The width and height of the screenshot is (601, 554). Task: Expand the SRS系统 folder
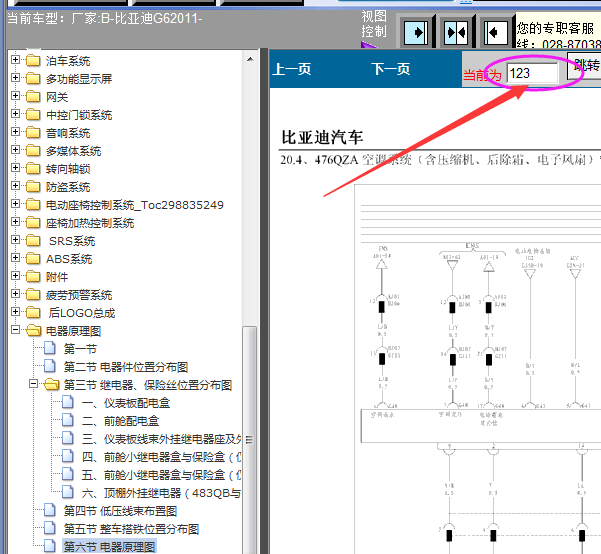15,240
